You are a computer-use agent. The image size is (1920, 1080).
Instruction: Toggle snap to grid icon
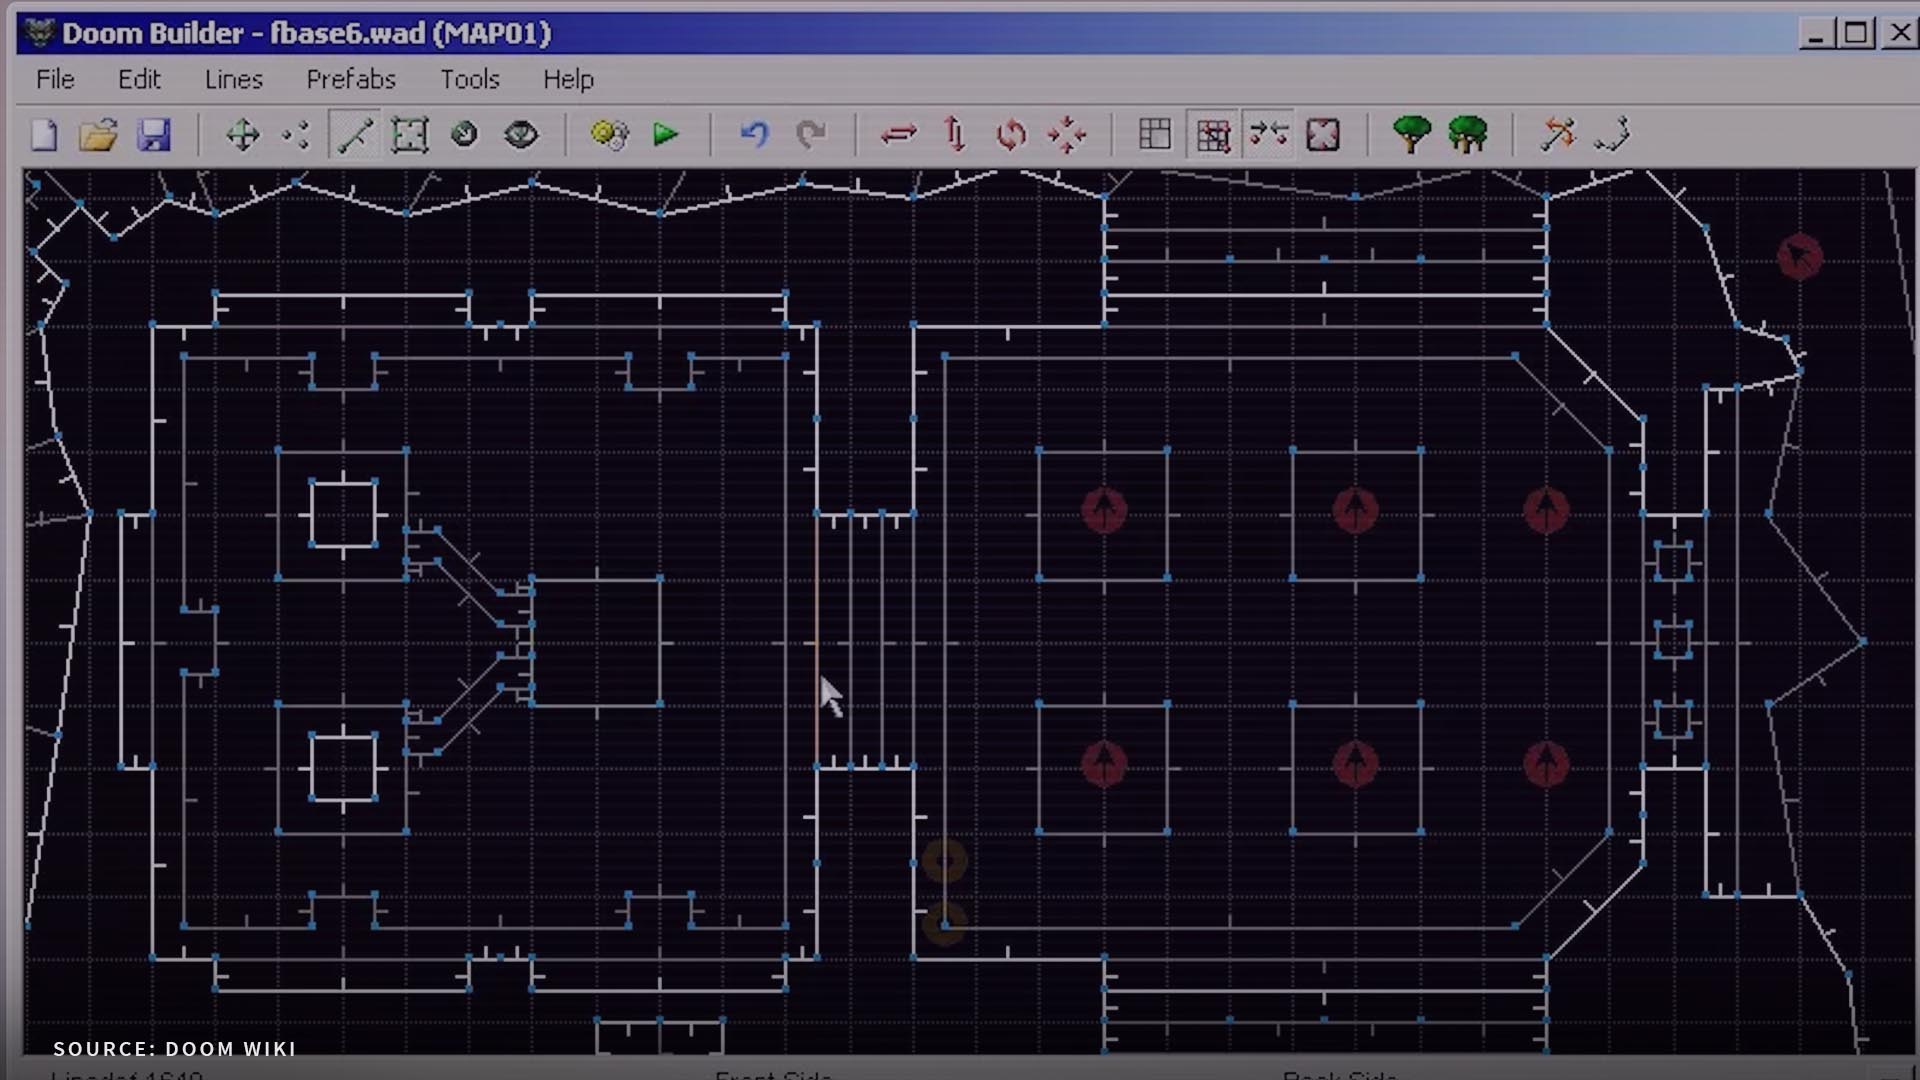click(1213, 135)
